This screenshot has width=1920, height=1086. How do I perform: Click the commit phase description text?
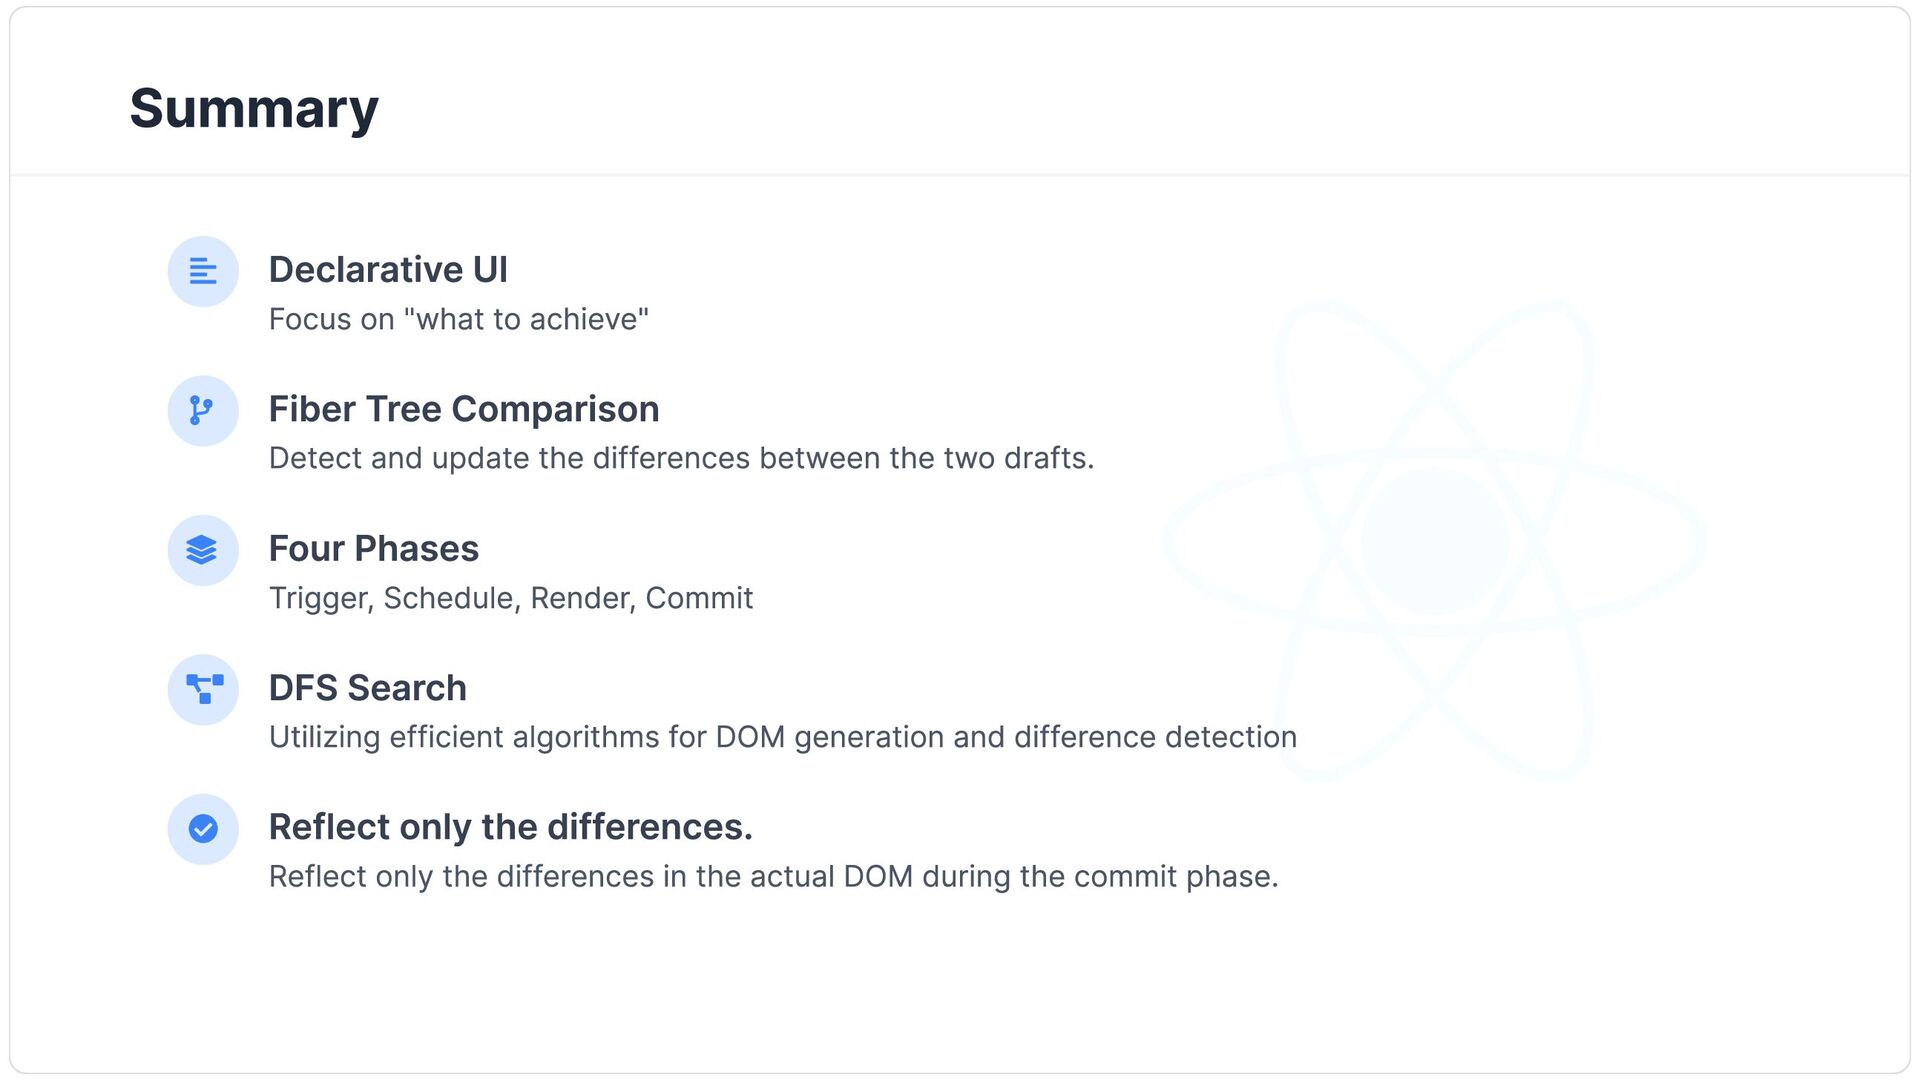[x=774, y=877]
